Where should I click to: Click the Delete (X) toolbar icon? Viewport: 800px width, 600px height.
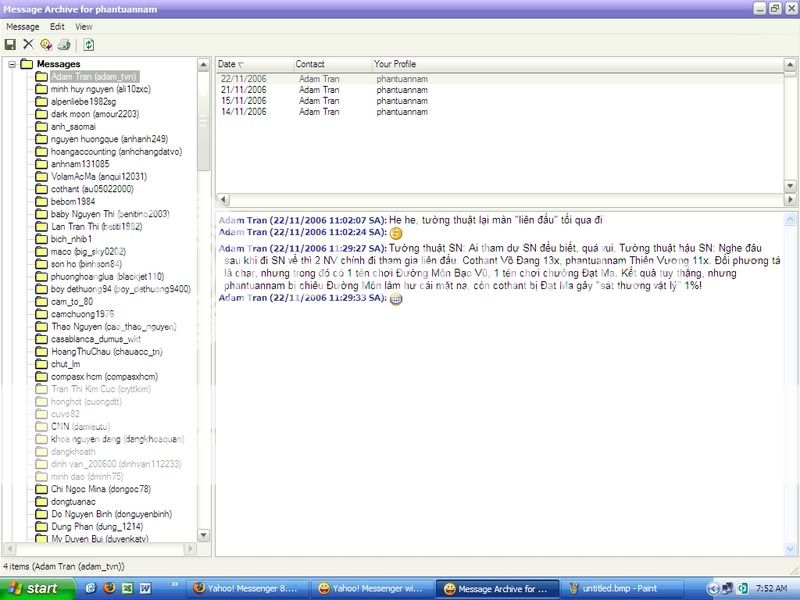(28, 44)
